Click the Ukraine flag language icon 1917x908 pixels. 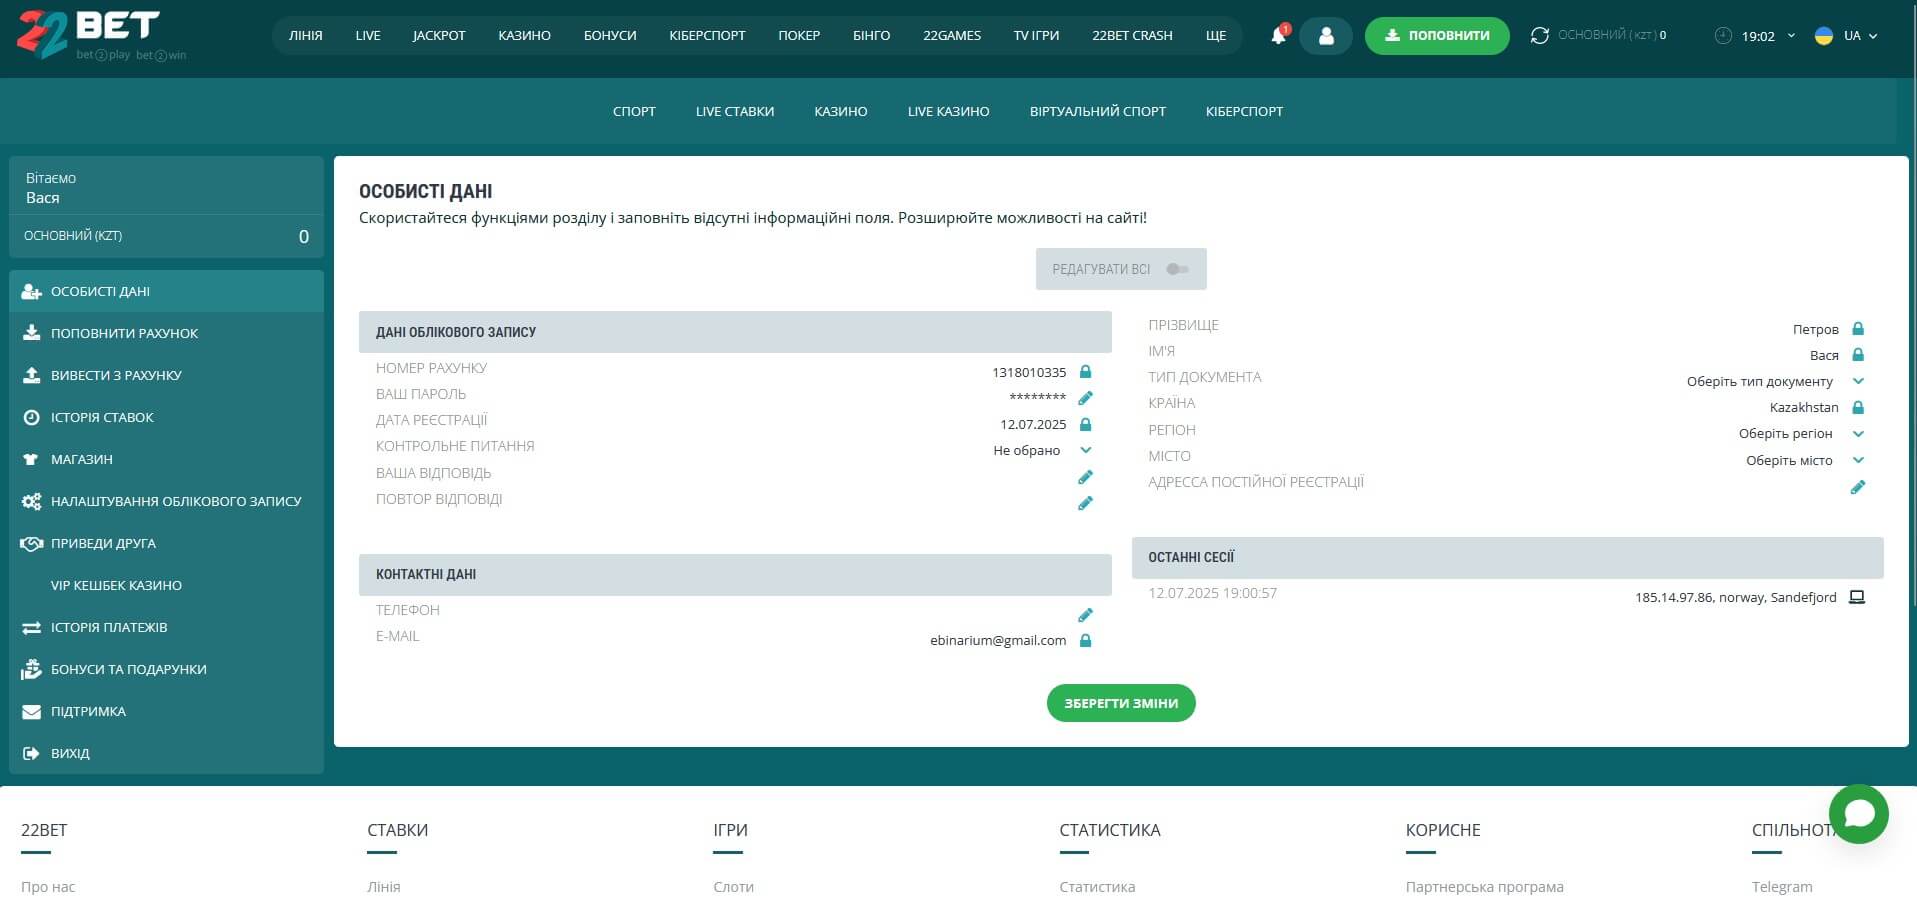tap(1824, 36)
